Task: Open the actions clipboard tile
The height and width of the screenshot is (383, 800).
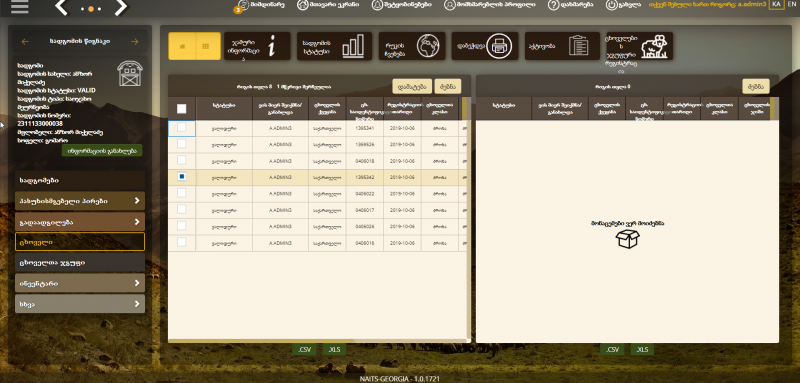Action: tap(562, 46)
